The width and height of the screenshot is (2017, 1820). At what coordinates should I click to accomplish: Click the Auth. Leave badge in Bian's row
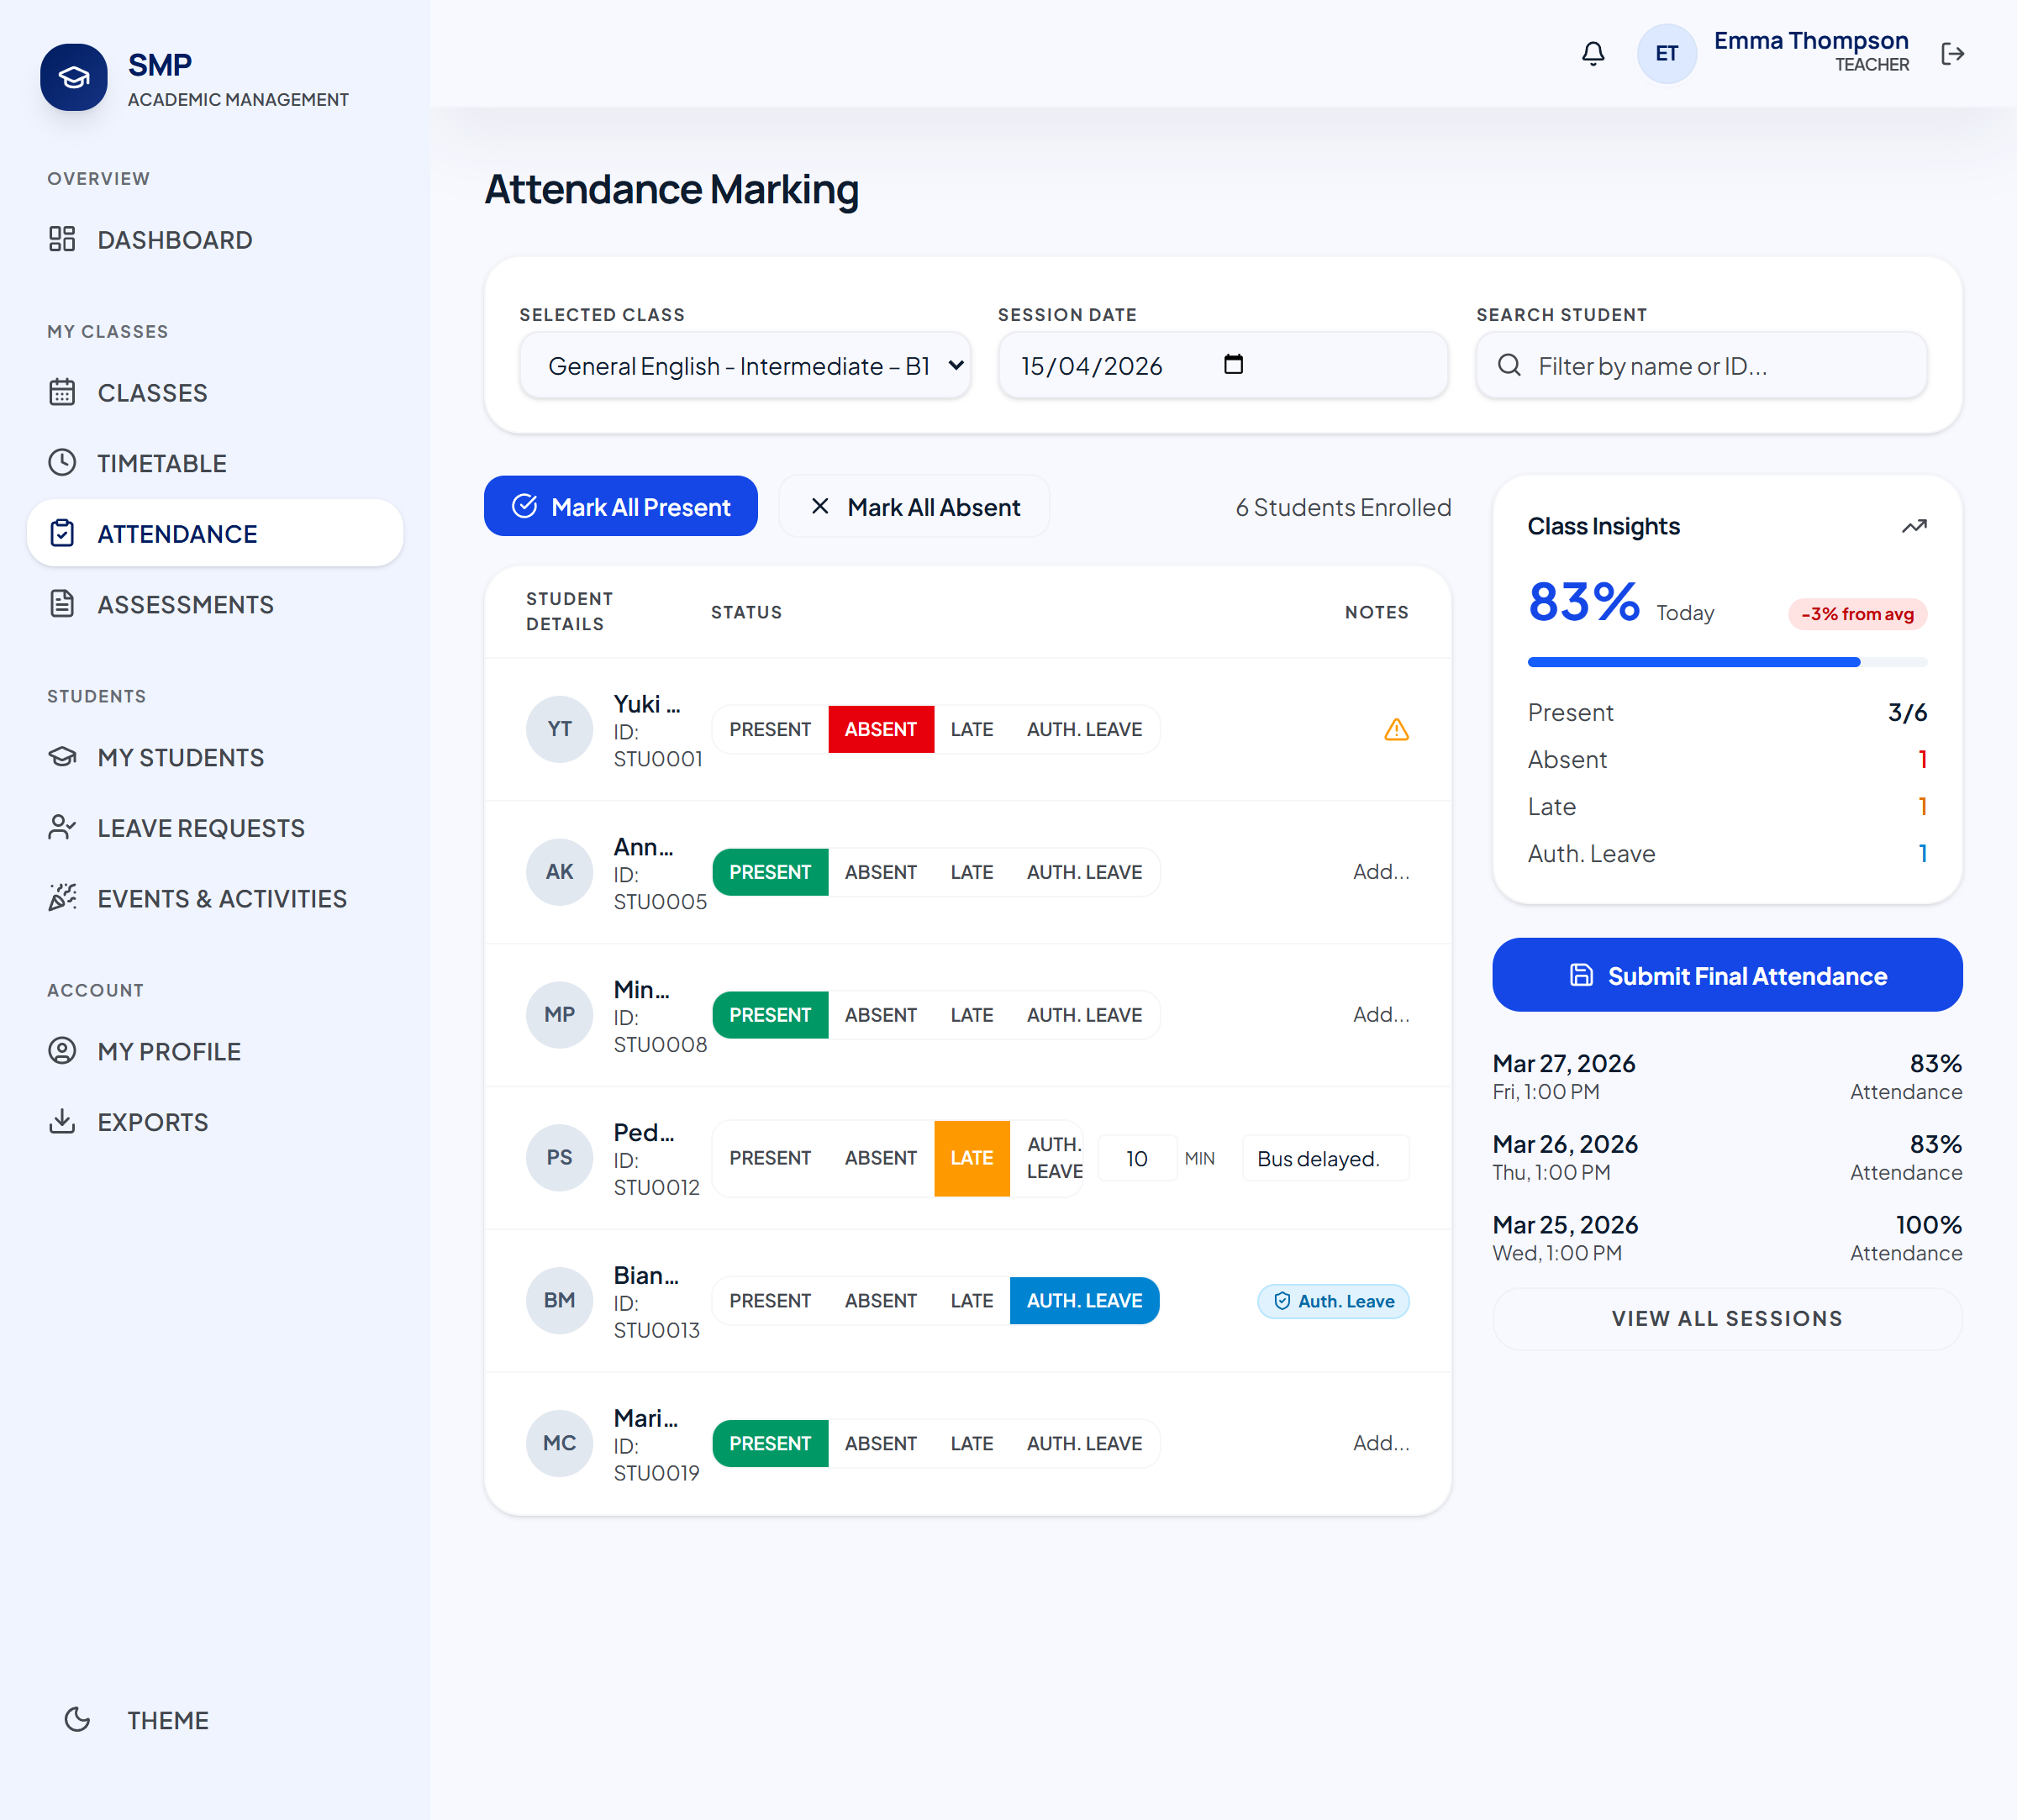click(1333, 1301)
